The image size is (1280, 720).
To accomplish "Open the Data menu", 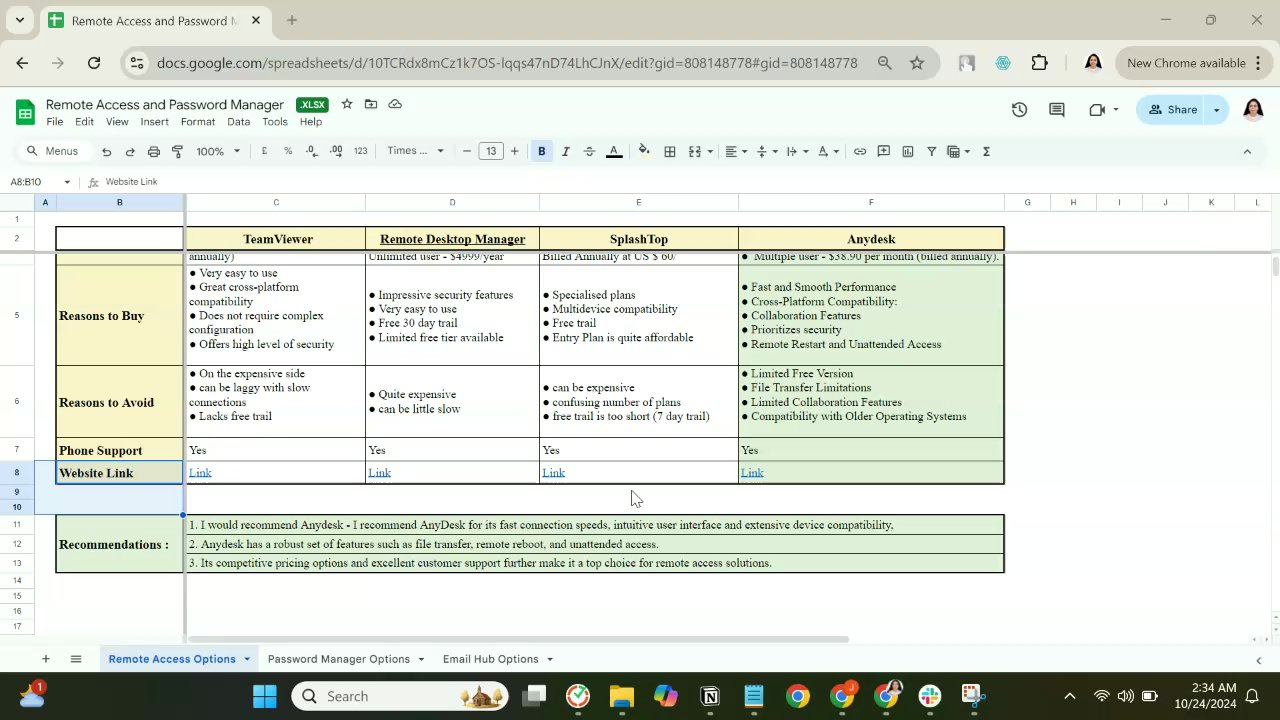I will [x=238, y=122].
